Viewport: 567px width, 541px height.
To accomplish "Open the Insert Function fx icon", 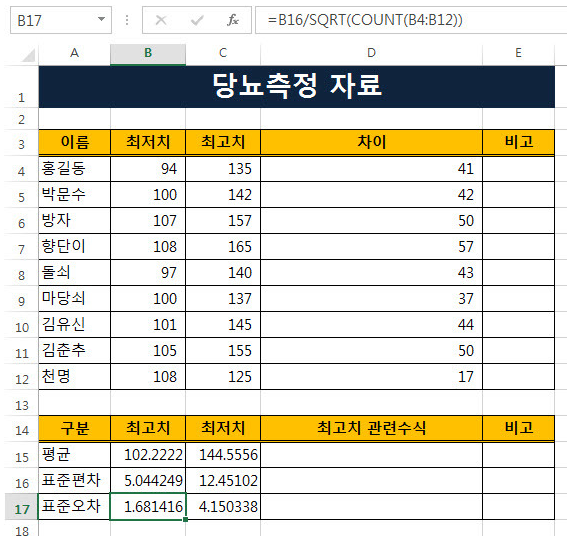I will pos(233,20).
